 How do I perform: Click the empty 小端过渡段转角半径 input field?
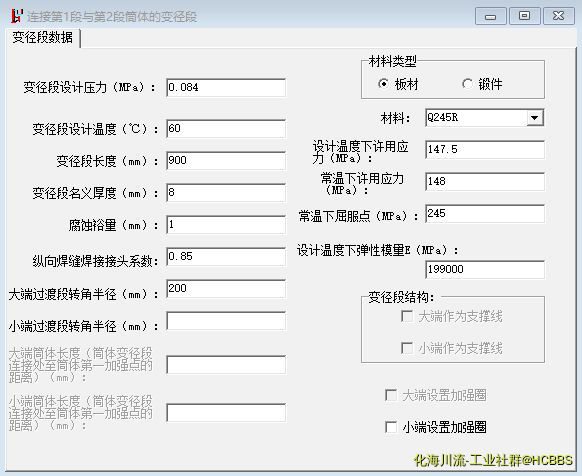tap(226, 321)
